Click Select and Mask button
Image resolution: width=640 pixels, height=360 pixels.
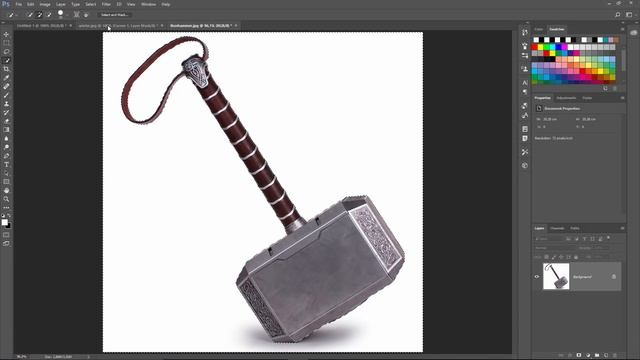(114, 15)
